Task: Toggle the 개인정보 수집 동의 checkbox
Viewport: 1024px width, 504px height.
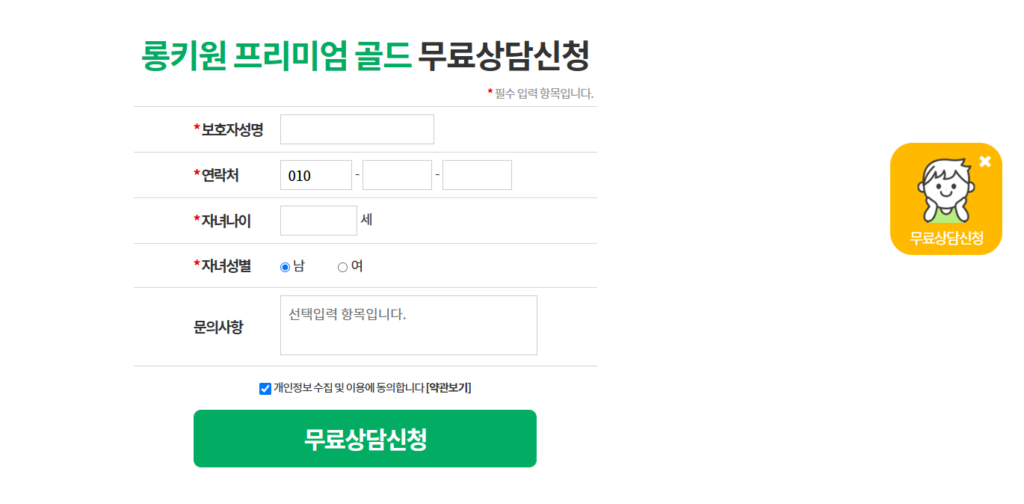Action: point(264,389)
